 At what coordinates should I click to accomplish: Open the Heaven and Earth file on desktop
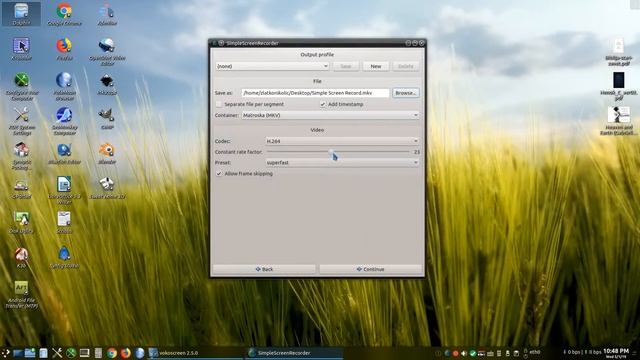click(x=618, y=120)
